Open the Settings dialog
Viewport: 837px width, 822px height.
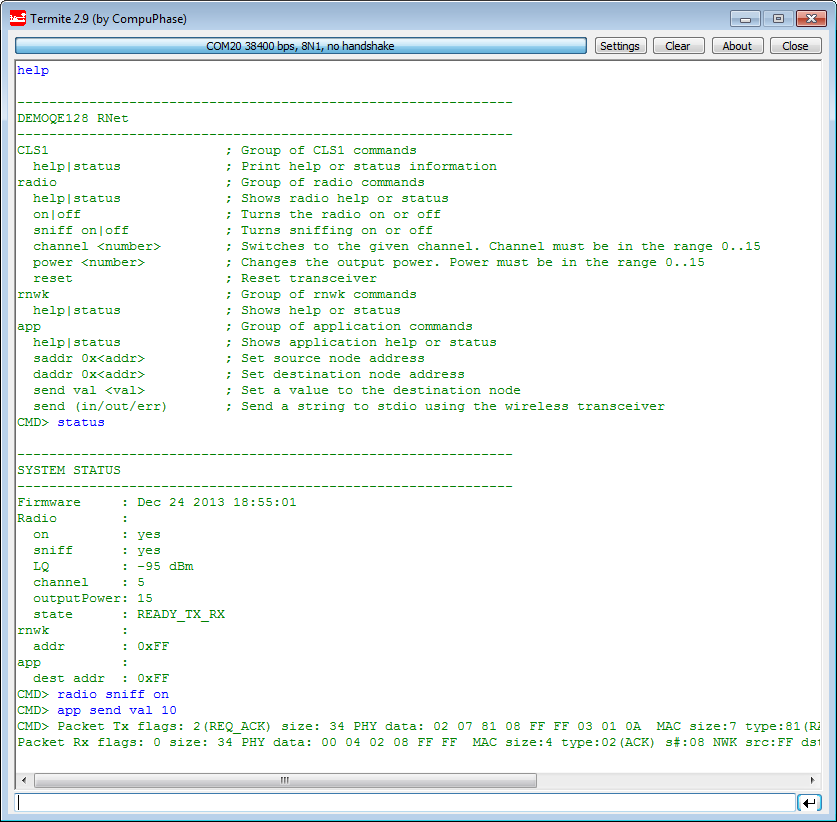(619, 46)
